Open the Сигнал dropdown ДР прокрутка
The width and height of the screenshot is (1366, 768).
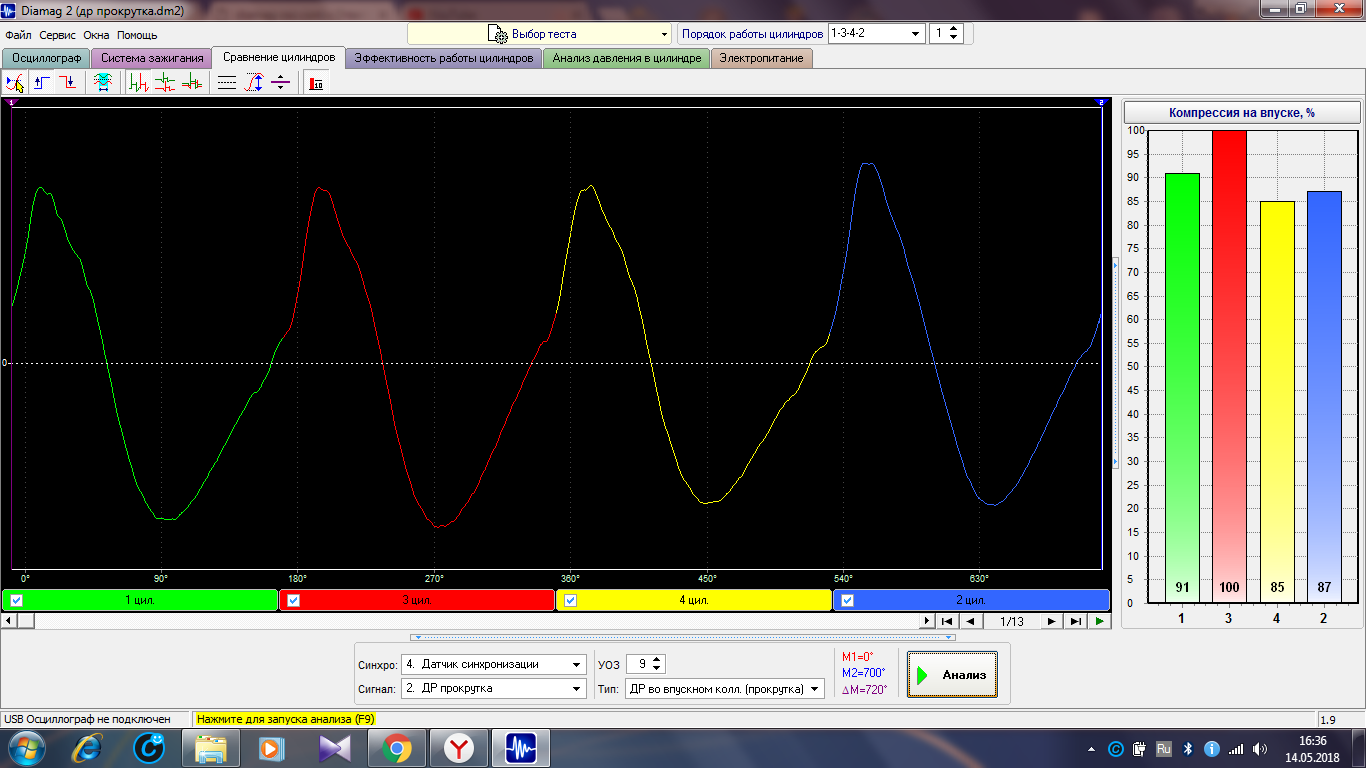(x=493, y=688)
